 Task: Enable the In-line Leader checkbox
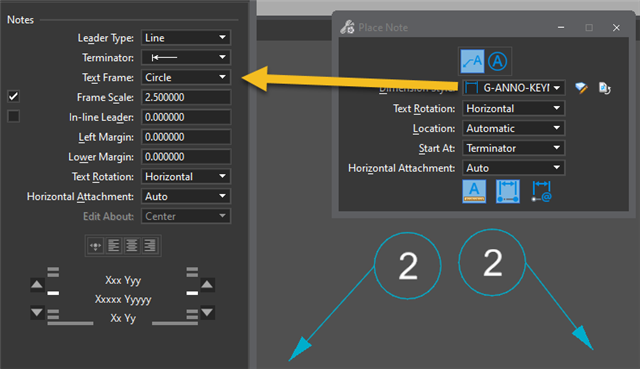[x=13, y=116]
